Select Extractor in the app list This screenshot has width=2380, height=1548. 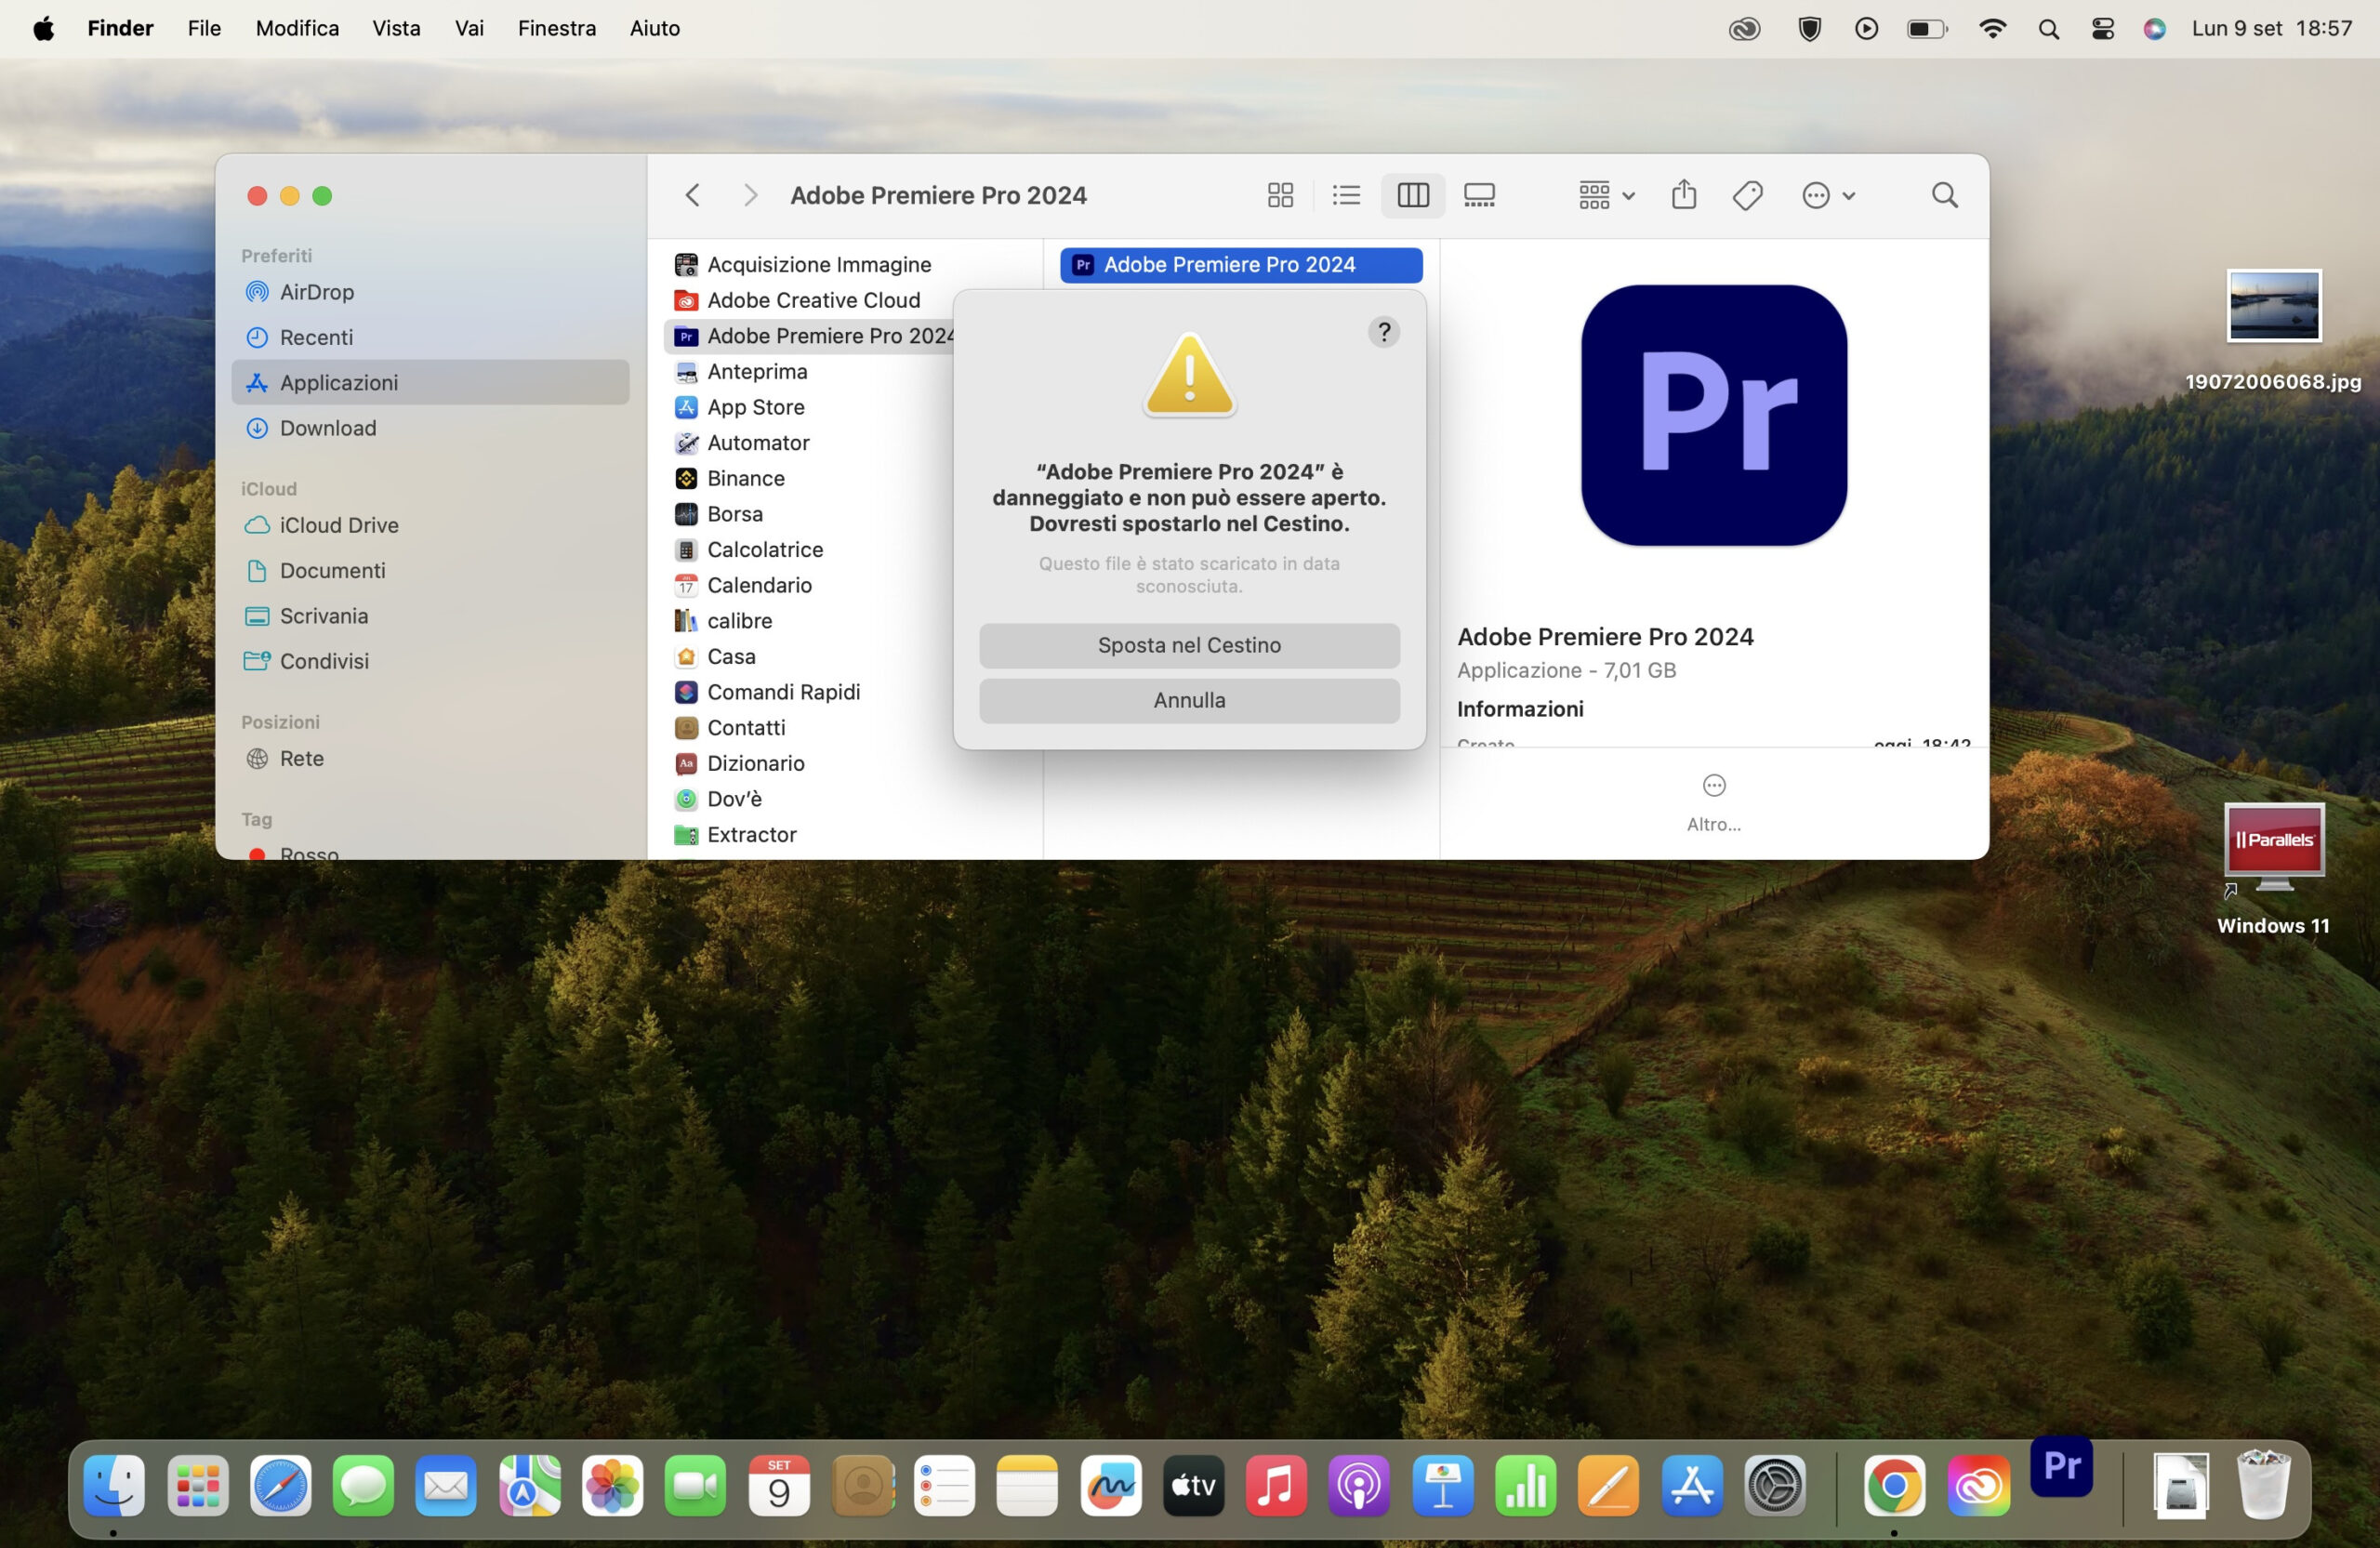pos(845,834)
